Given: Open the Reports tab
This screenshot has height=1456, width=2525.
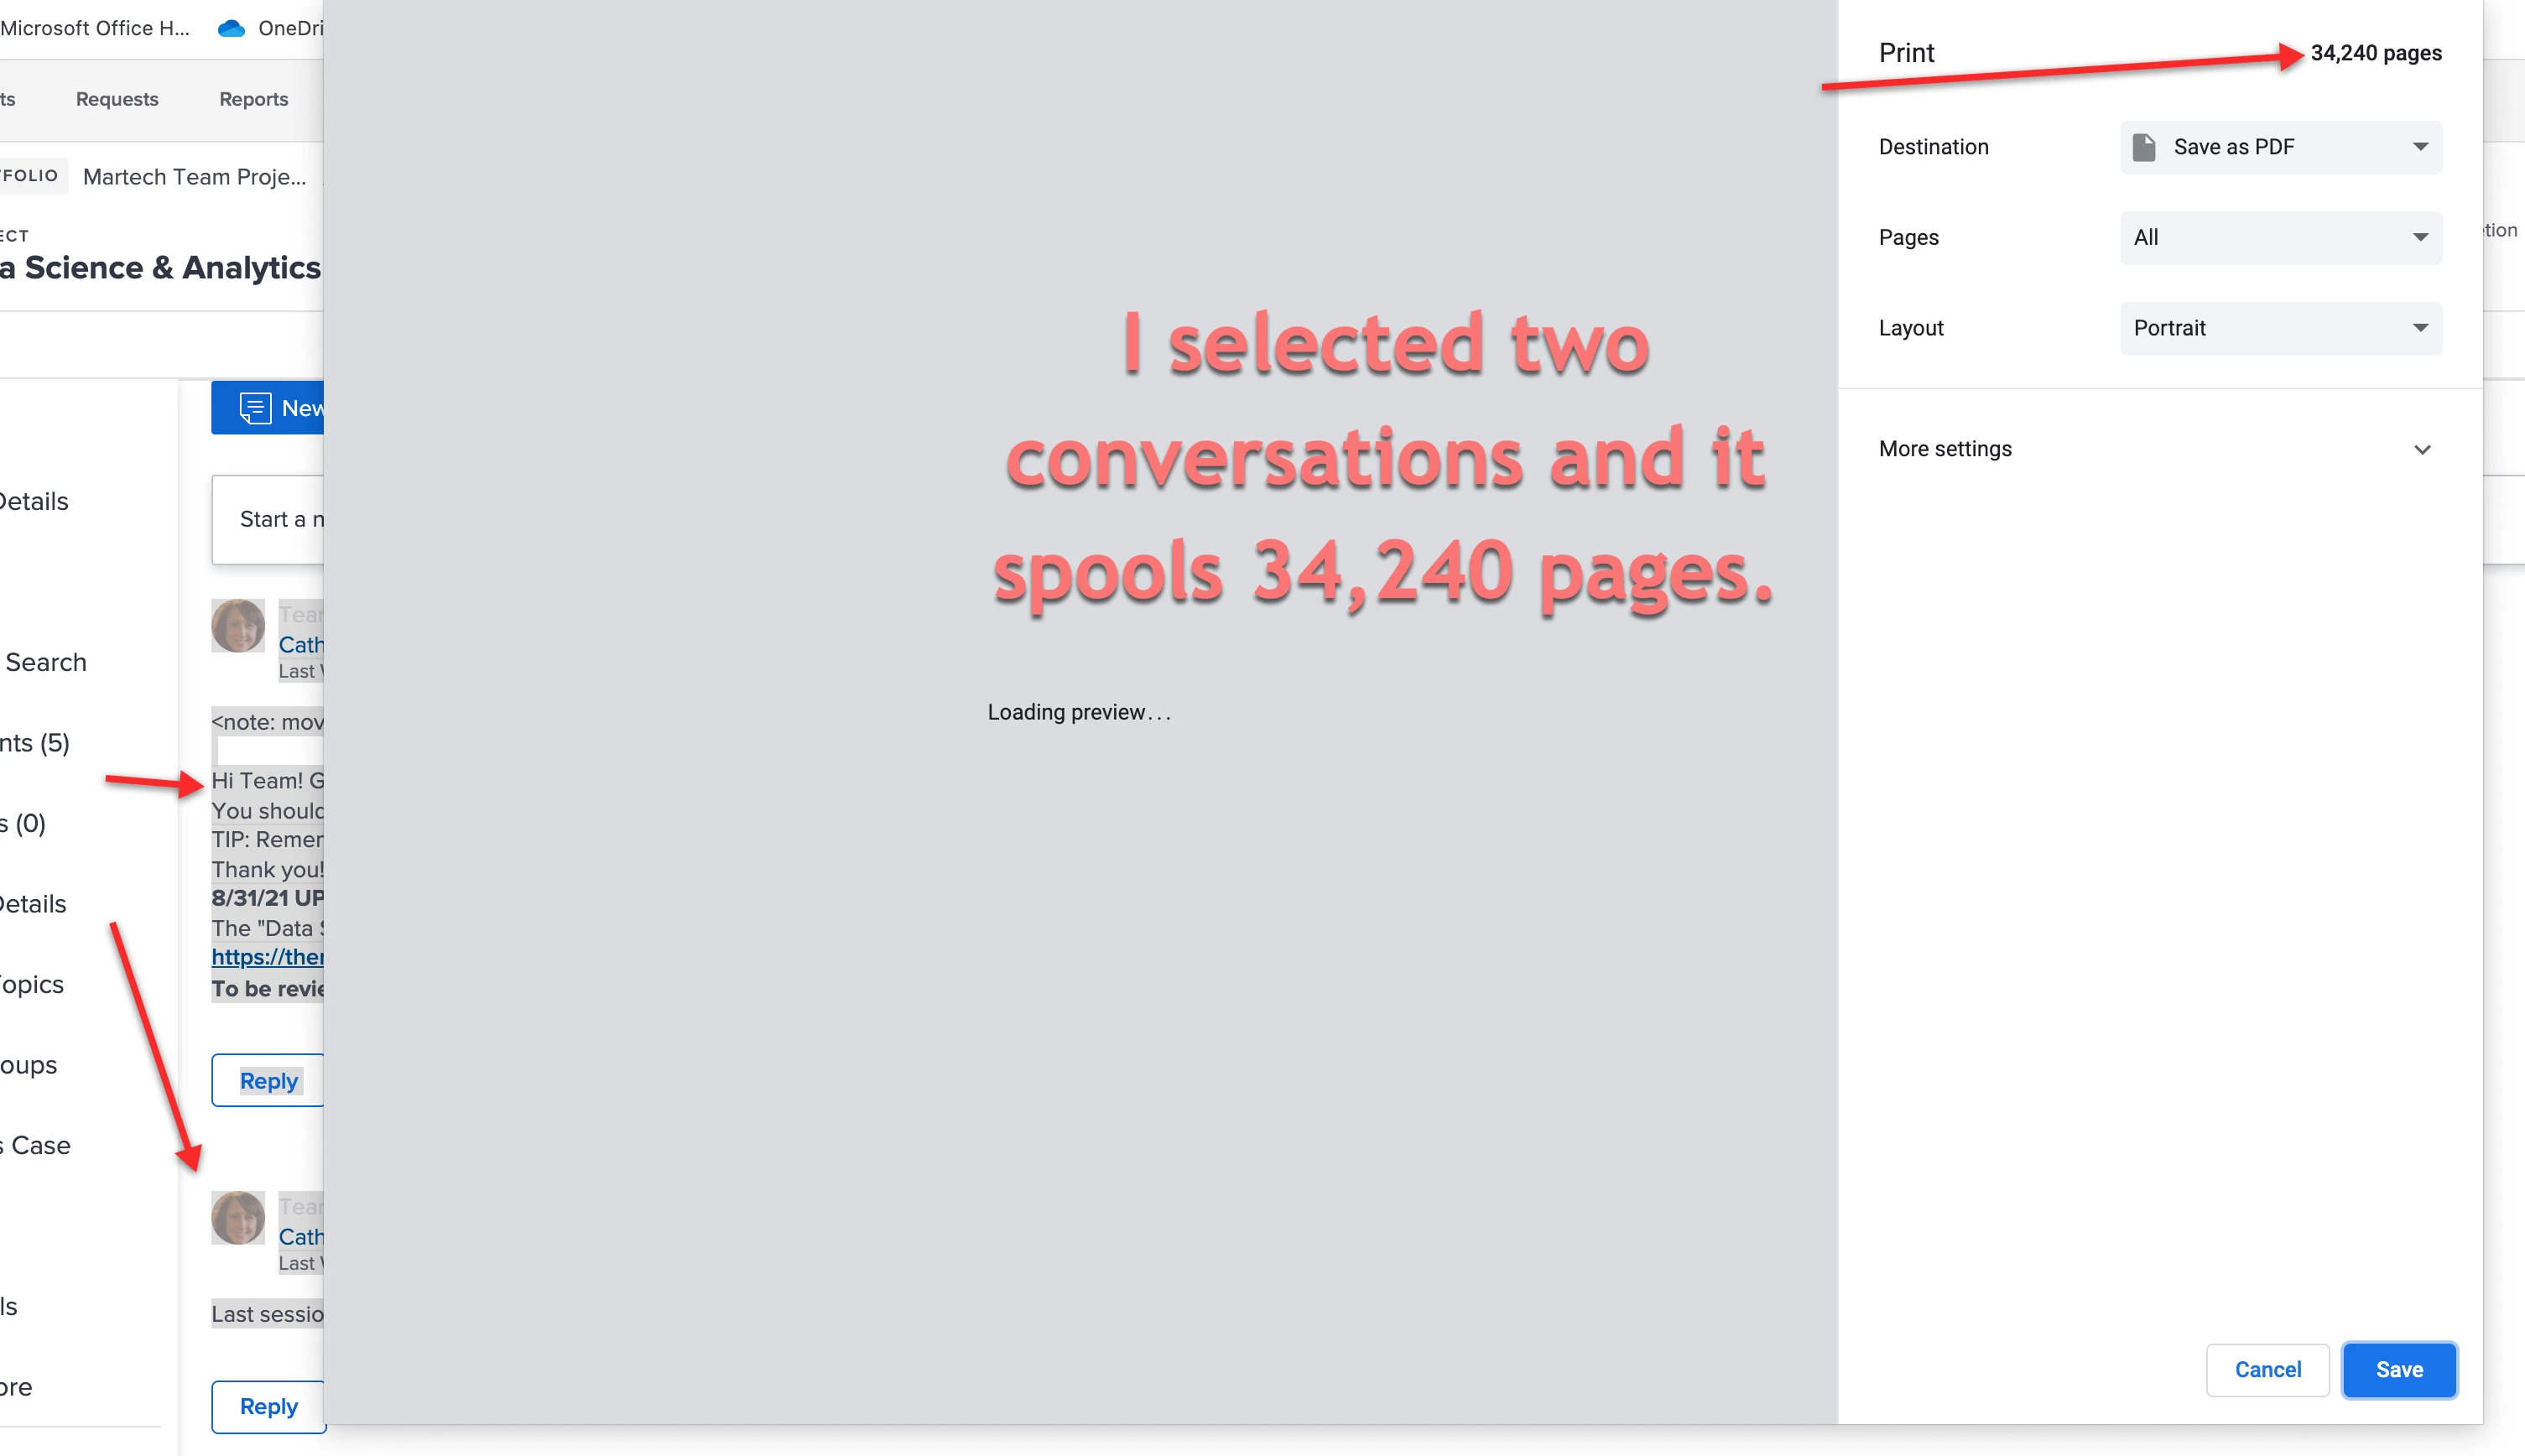Looking at the screenshot, I should 253,99.
